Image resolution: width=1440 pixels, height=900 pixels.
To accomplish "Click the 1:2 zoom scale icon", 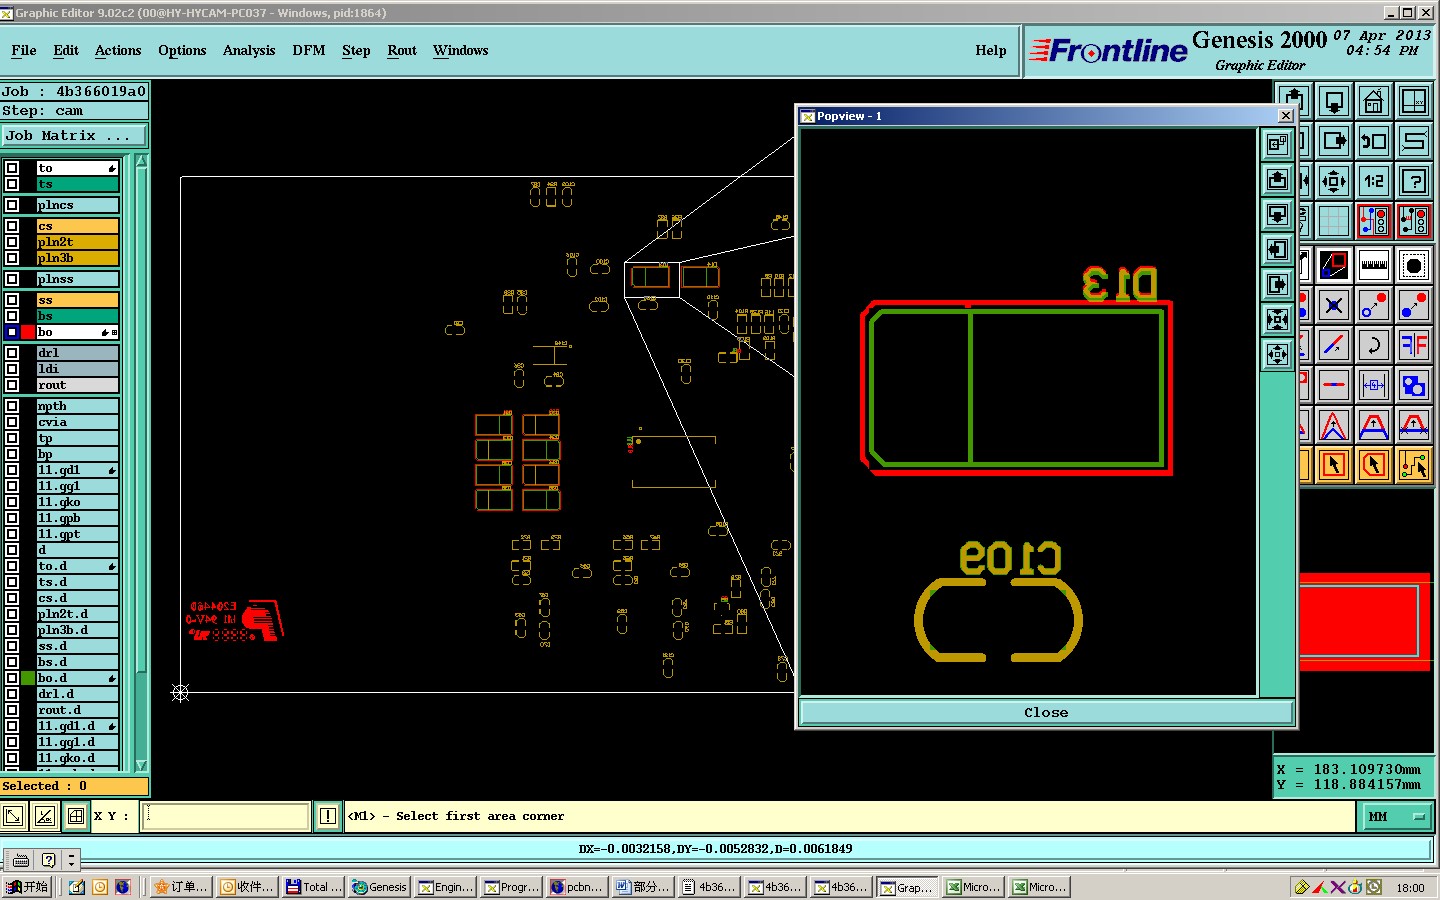I will (1374, 181).
